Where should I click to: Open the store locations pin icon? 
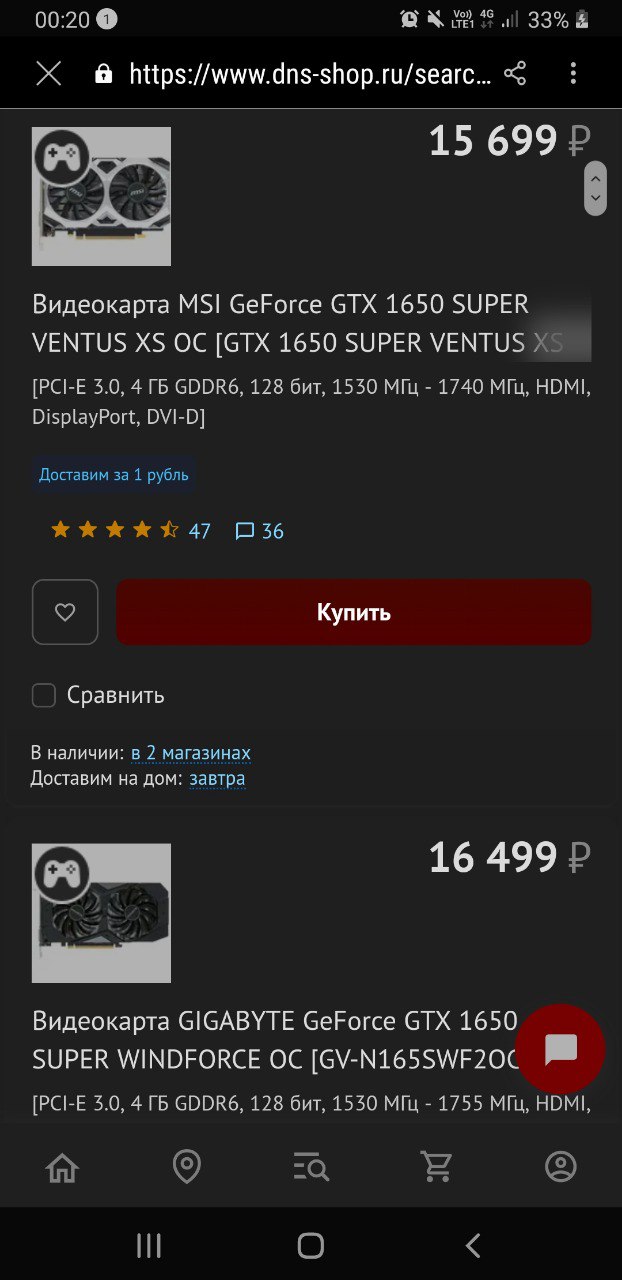(x=187, y=1166)
